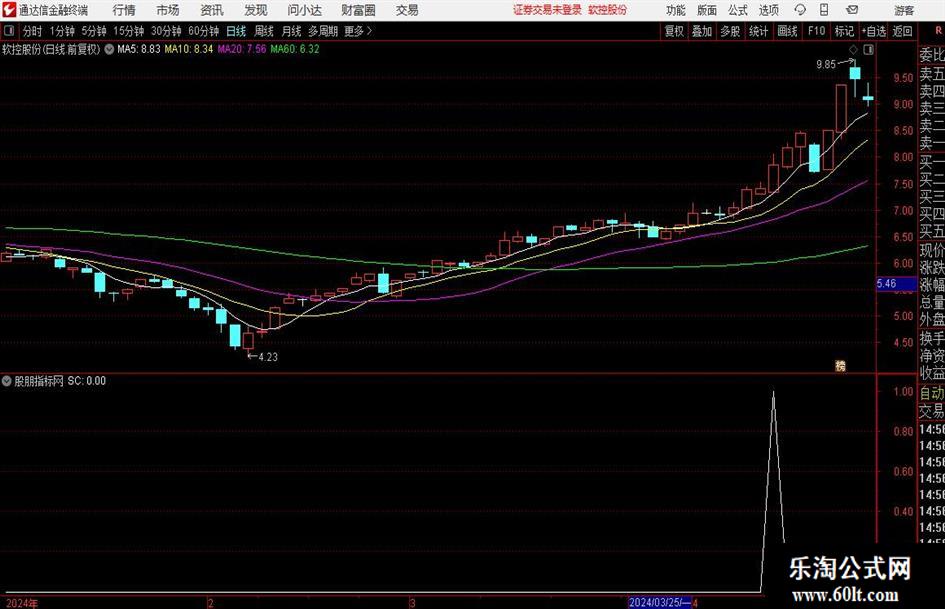Click the 游客 user account label
The height and width of the screenshot is (609, 945).
[x=904, y=10]
